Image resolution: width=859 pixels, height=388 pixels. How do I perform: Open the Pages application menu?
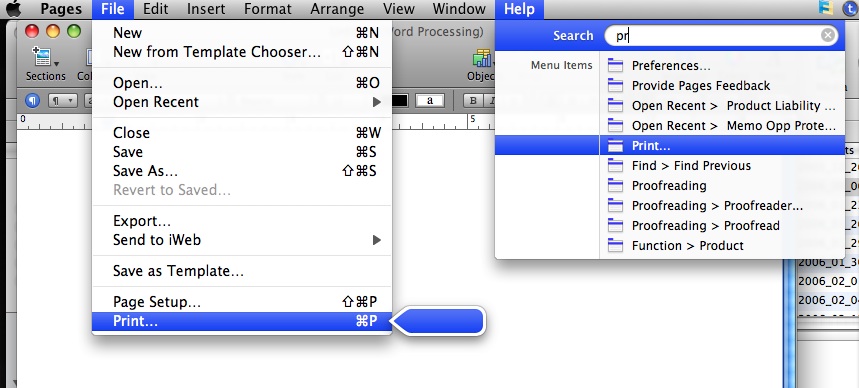pyautogui.click(x=61, y=9)
